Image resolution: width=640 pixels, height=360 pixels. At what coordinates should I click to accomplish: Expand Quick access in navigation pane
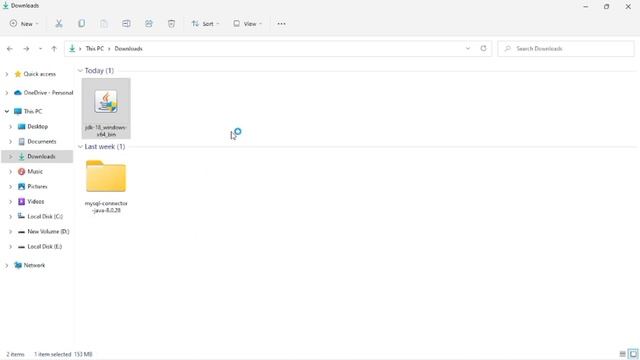point(7,74)
